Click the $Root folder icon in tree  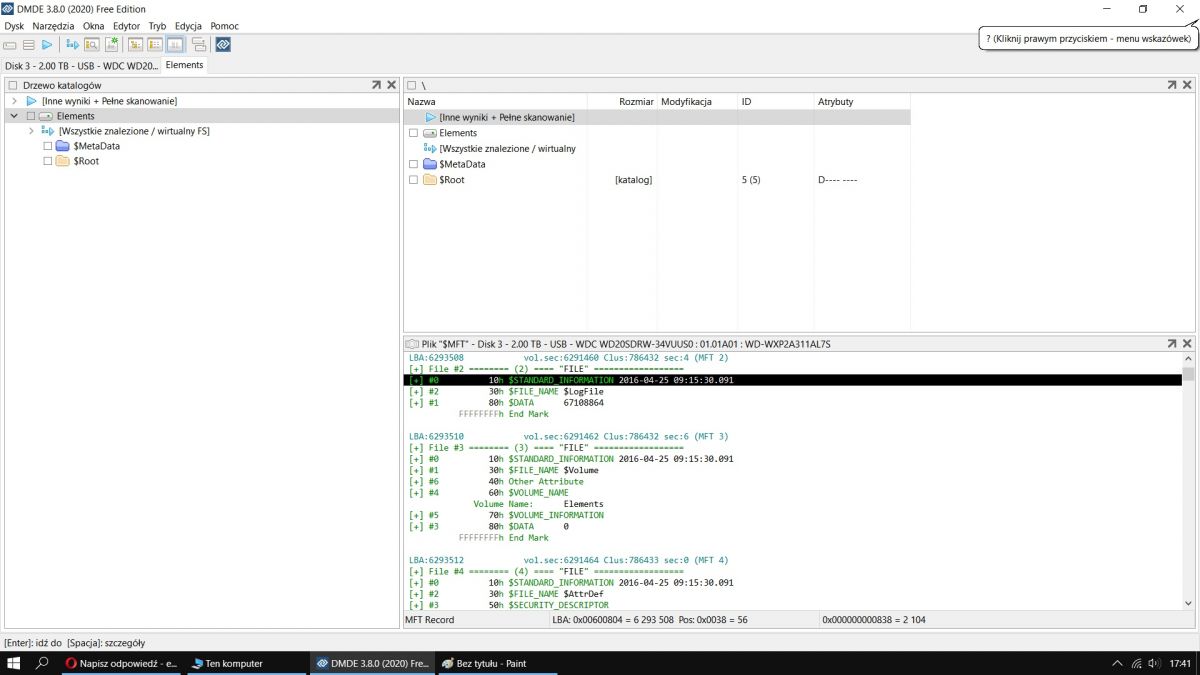62,161
